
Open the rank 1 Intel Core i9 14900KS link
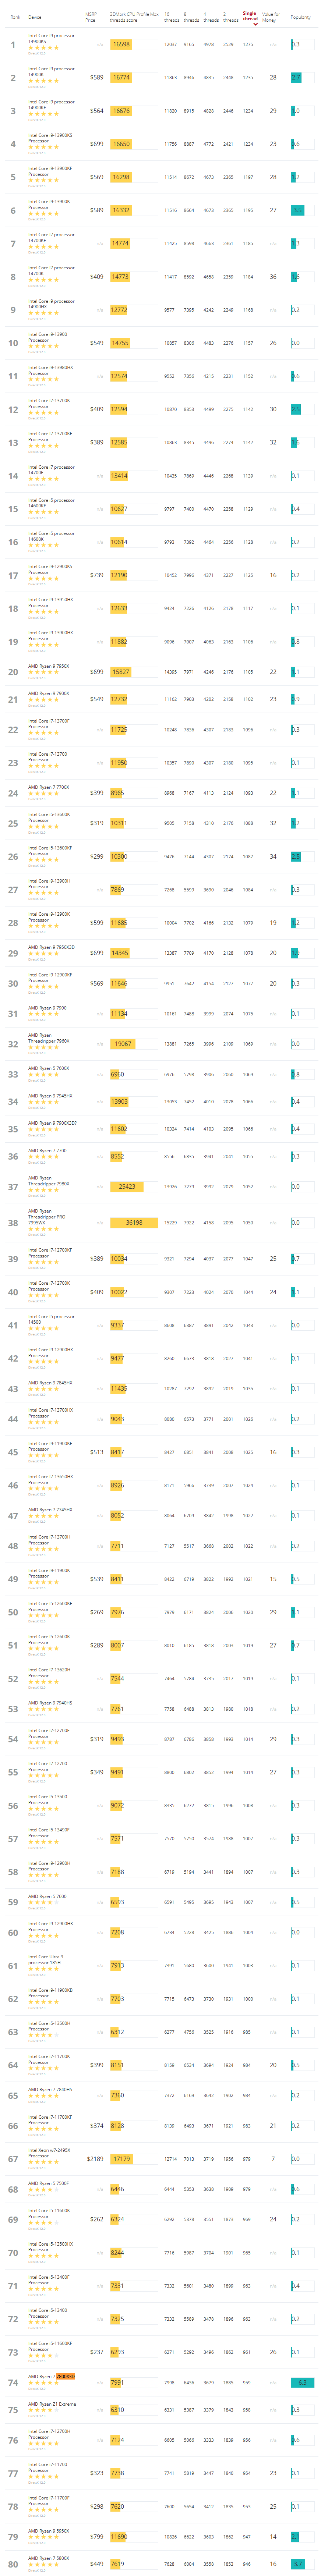(x=50, y=38)
